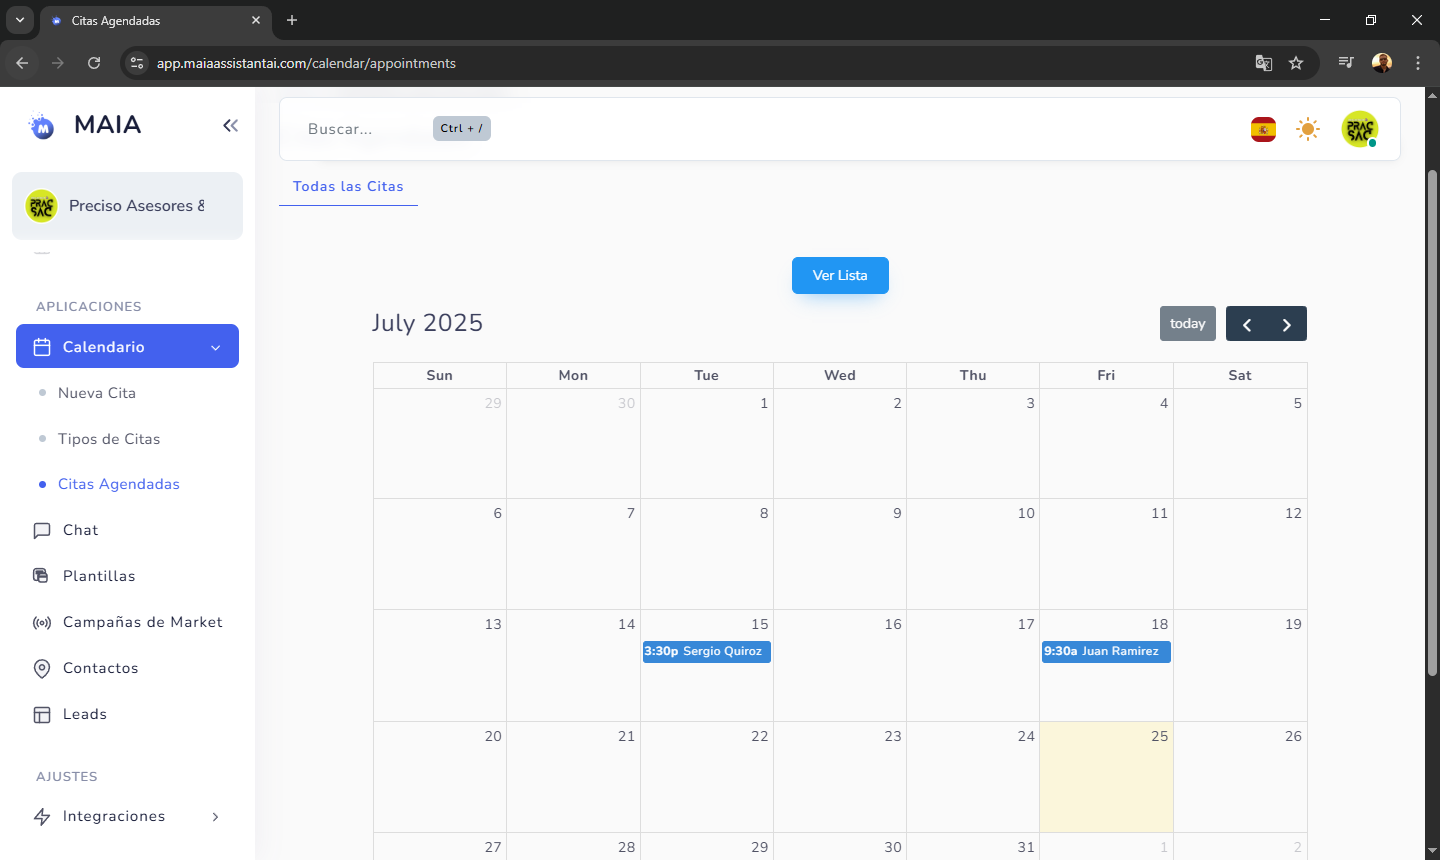Open Sergio Quiroz 3:30p appointment

pos(706,652)
